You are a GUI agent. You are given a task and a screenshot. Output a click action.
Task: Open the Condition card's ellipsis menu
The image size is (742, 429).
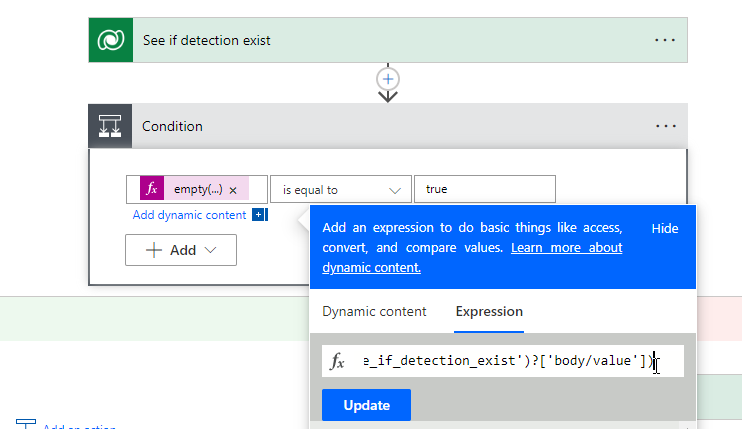666,126
